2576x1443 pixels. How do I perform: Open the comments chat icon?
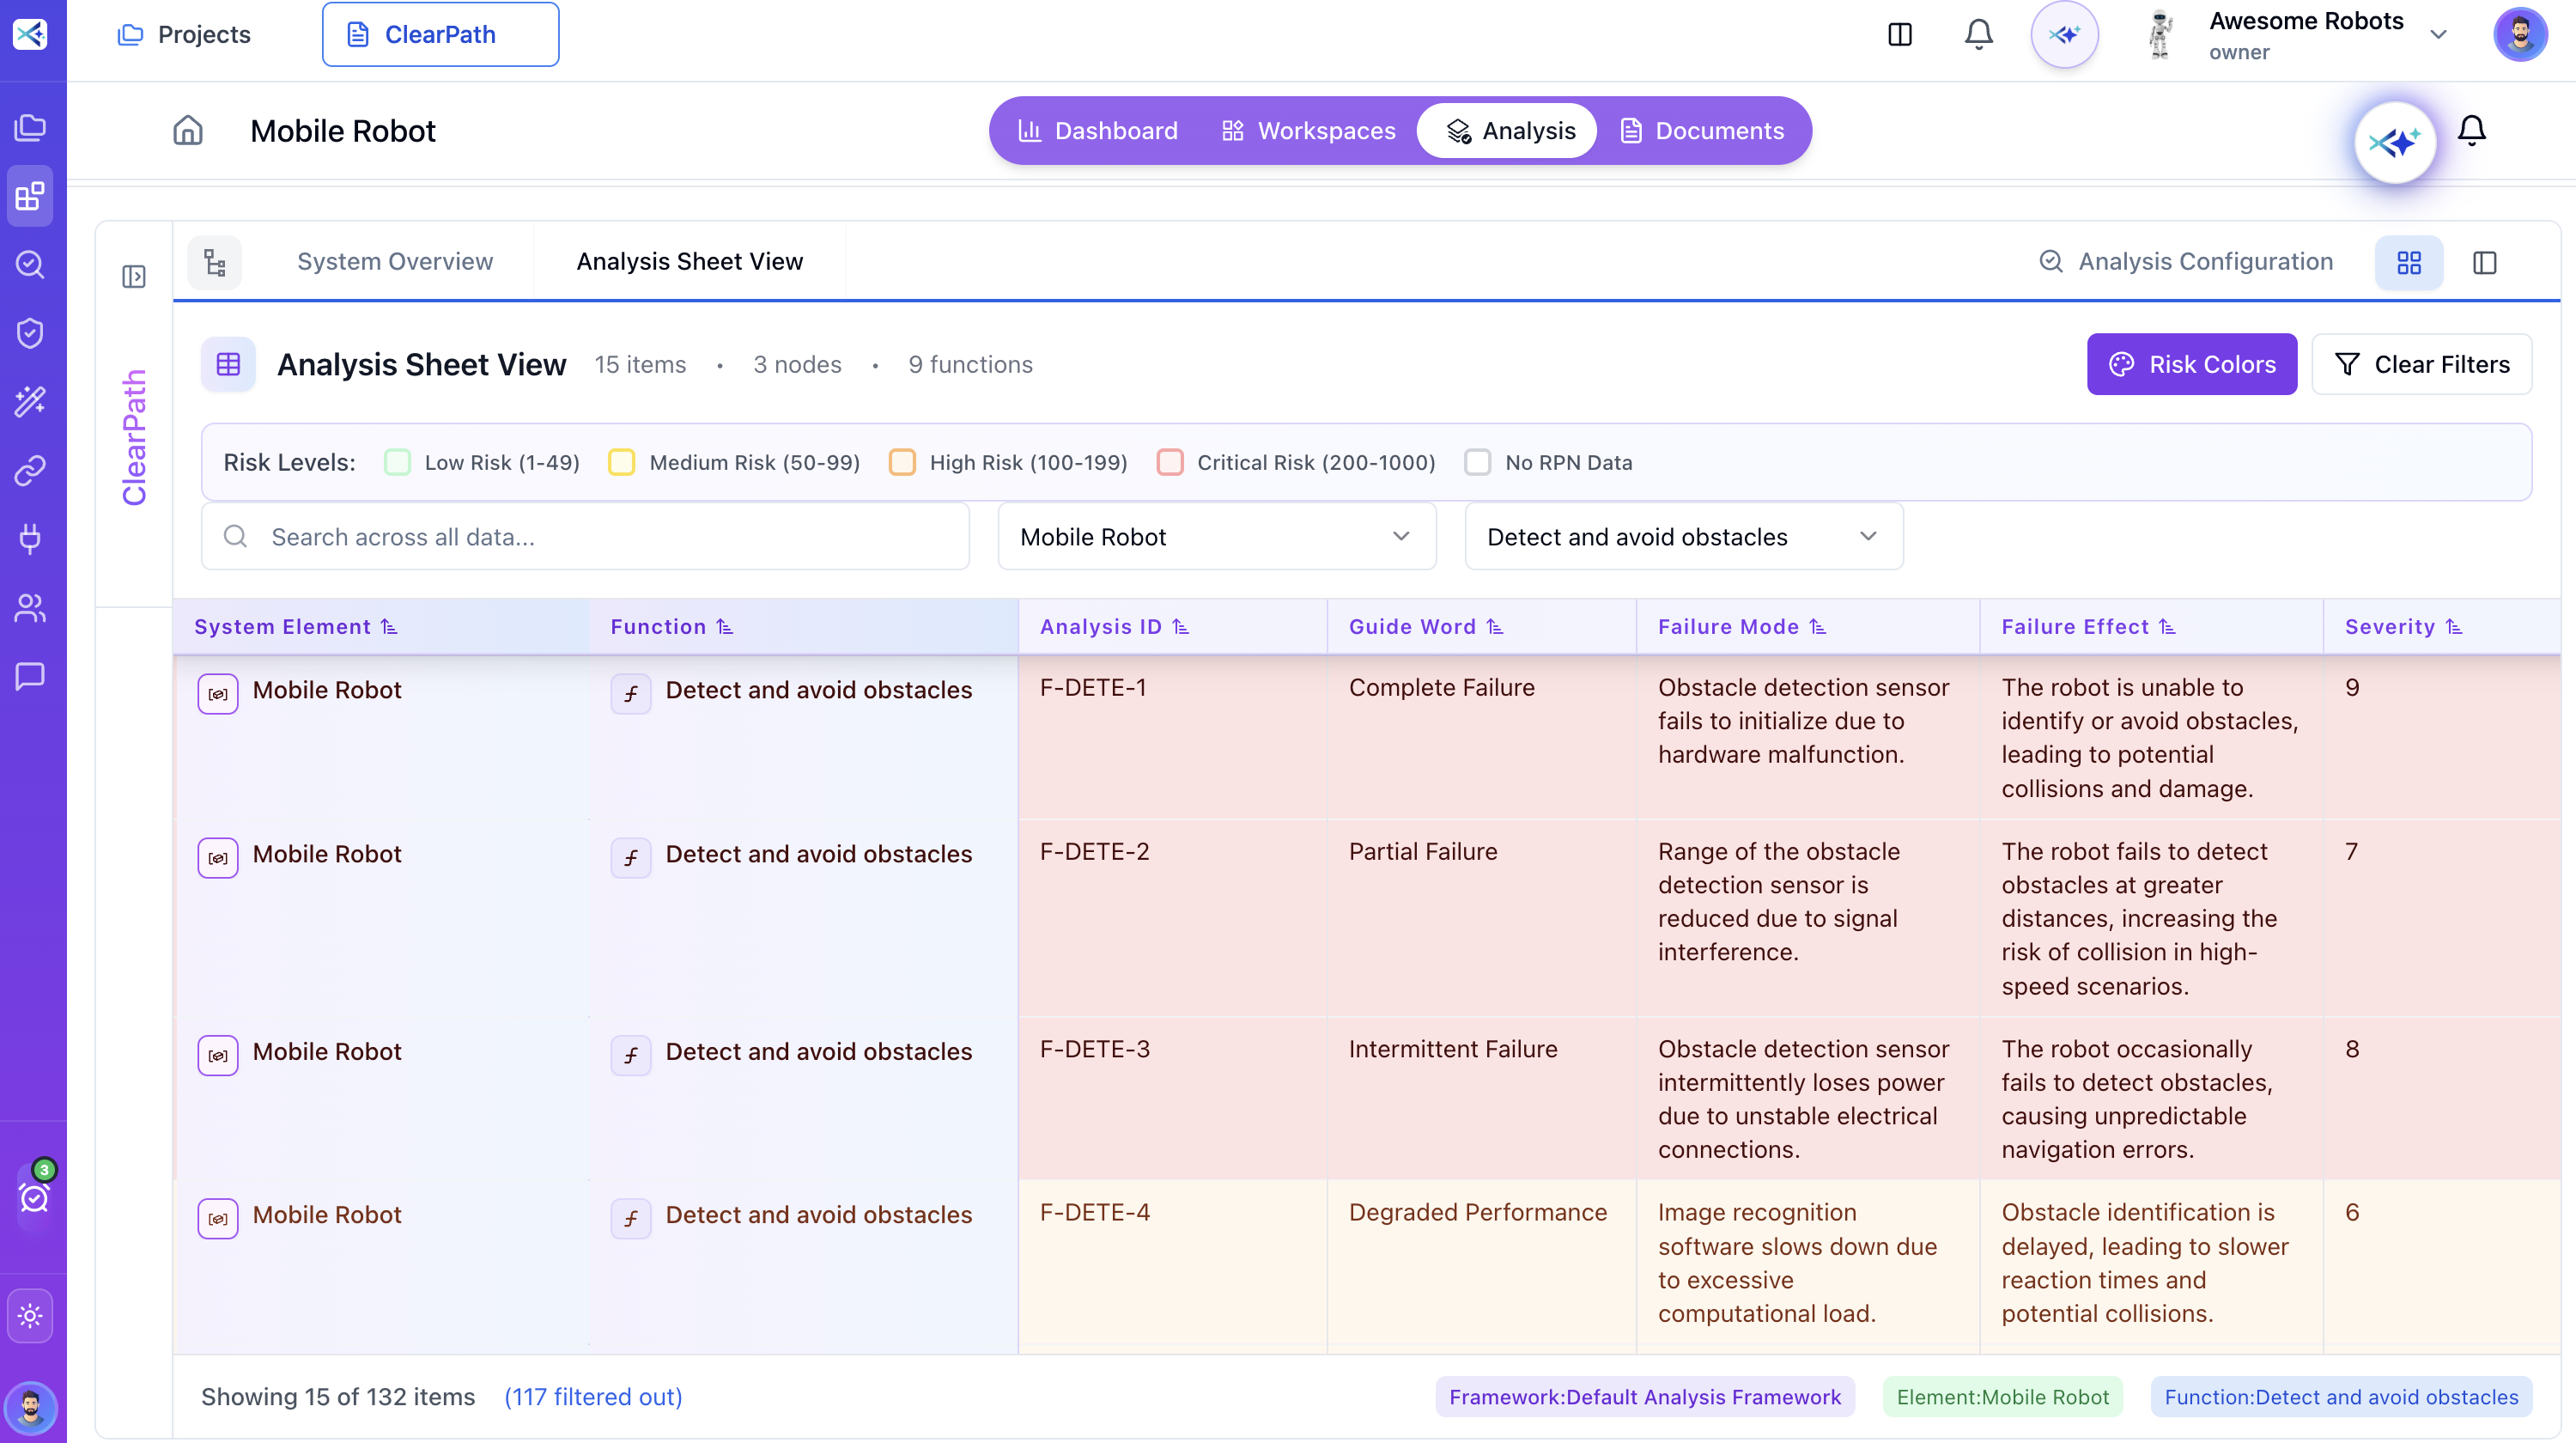pyautogui.click(x=30, y=676)
